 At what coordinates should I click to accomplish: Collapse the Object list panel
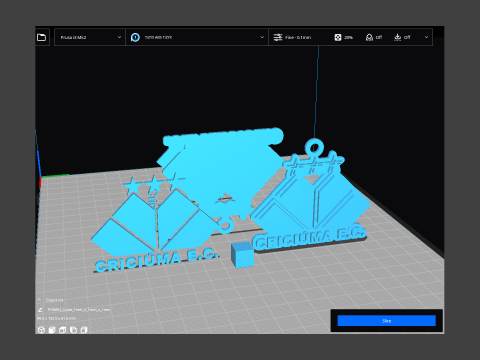tap(40, 300)
